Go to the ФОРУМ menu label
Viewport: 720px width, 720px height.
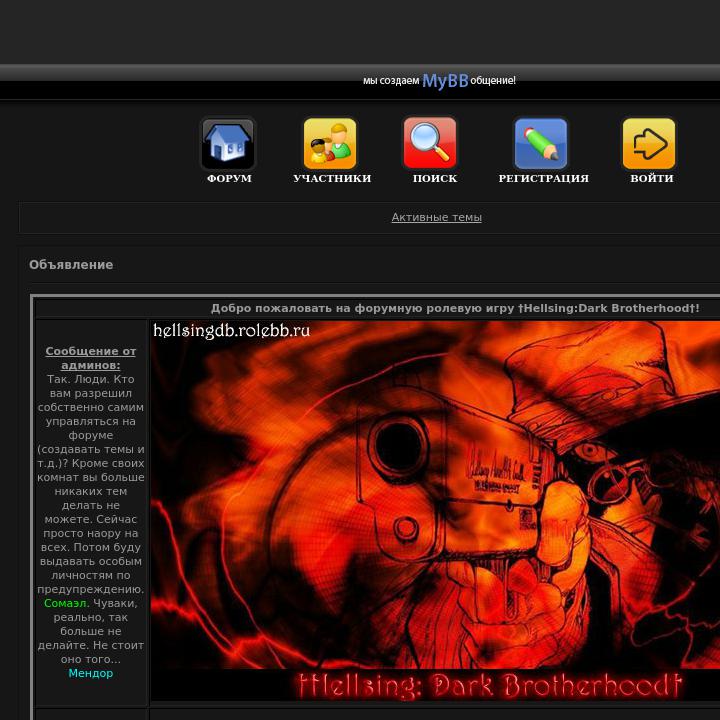click(x=229, y=178)
